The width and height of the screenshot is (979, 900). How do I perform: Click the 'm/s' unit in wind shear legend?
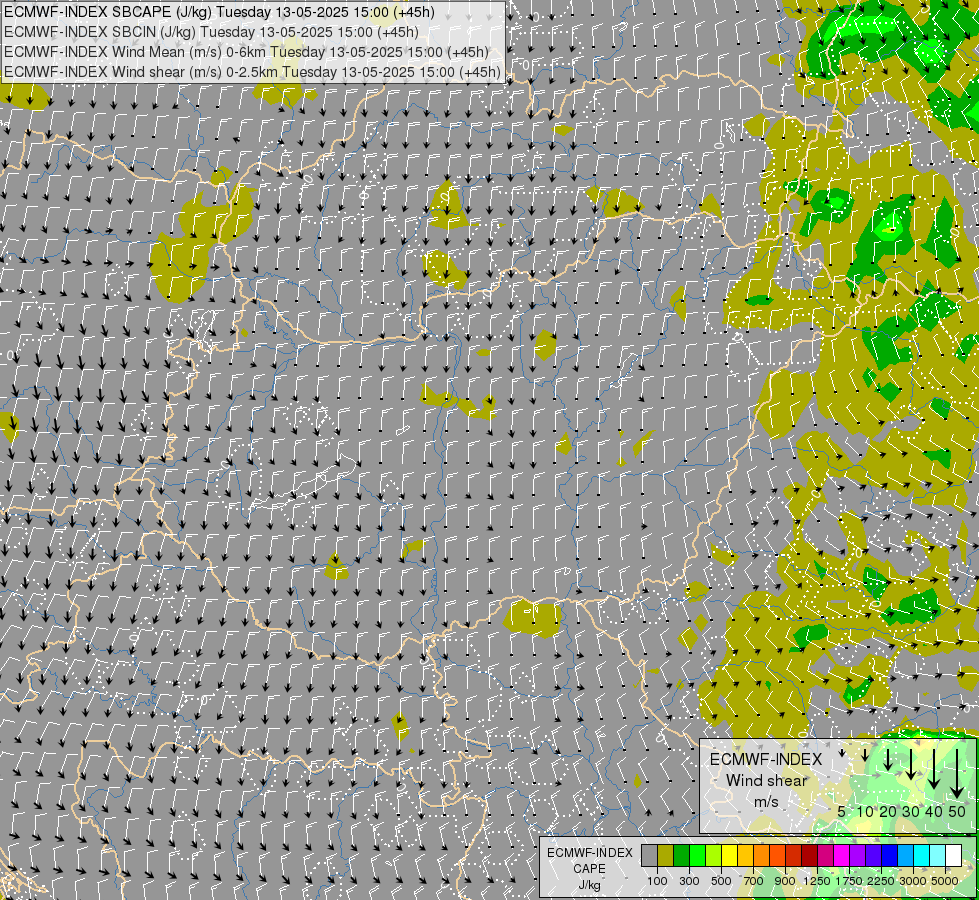[x=766, y=802]
